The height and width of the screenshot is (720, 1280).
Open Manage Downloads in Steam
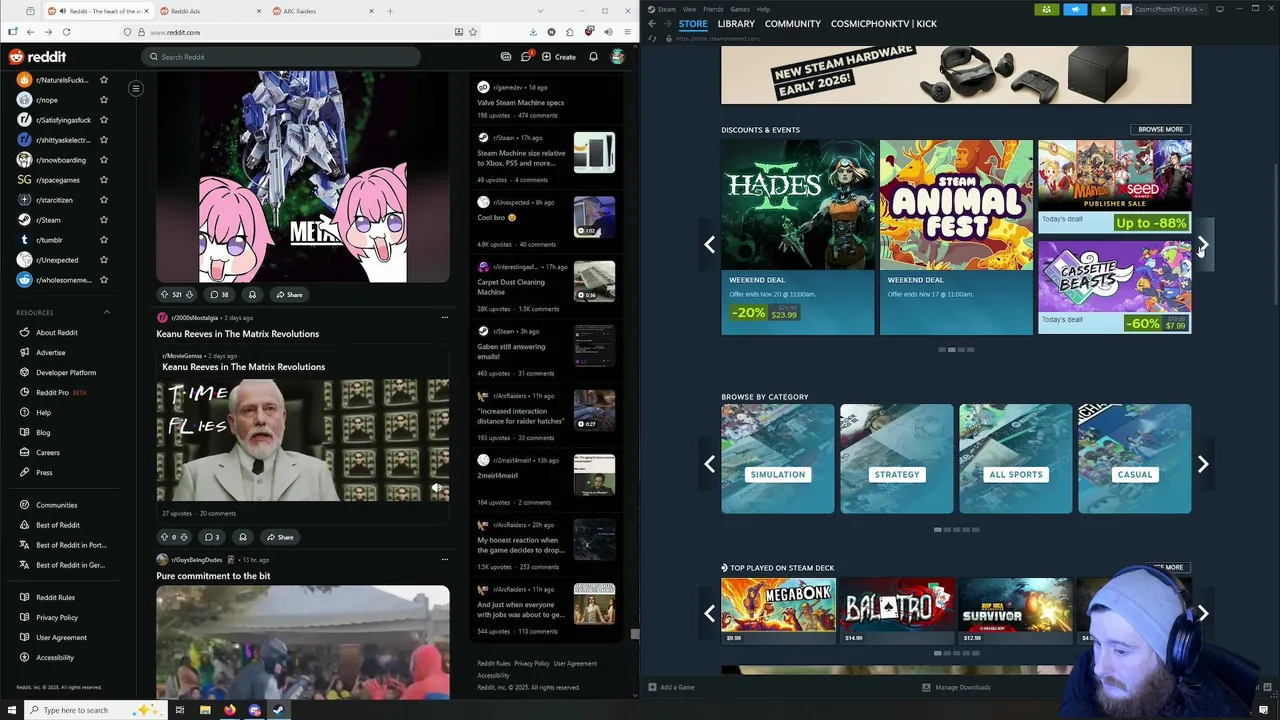click(x=956, y=687)
